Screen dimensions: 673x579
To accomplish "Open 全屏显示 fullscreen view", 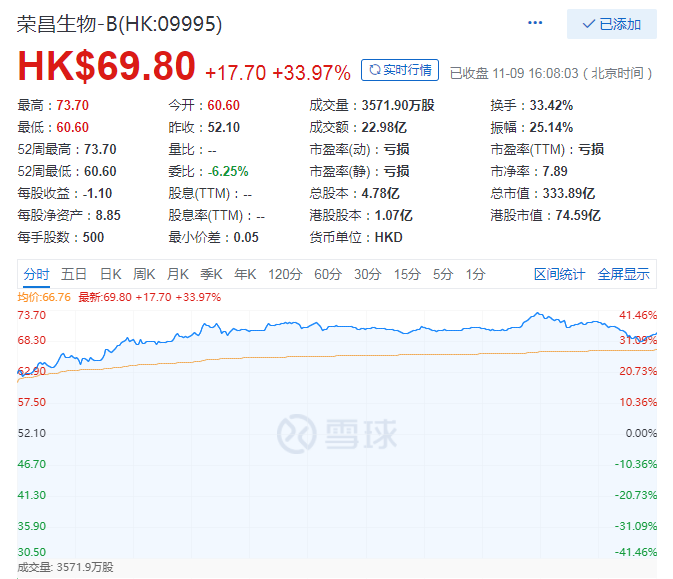I will click(624, 274).
